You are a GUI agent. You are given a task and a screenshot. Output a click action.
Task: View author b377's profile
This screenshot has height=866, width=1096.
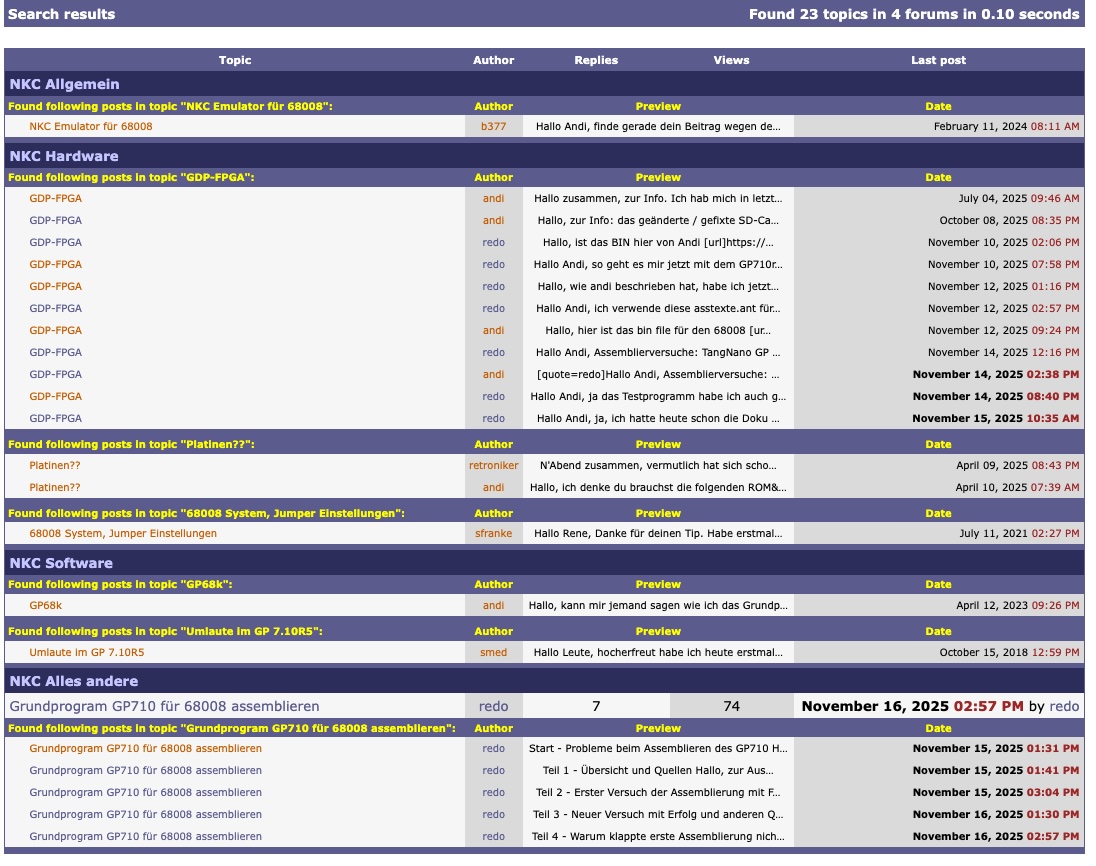point(493,127)
